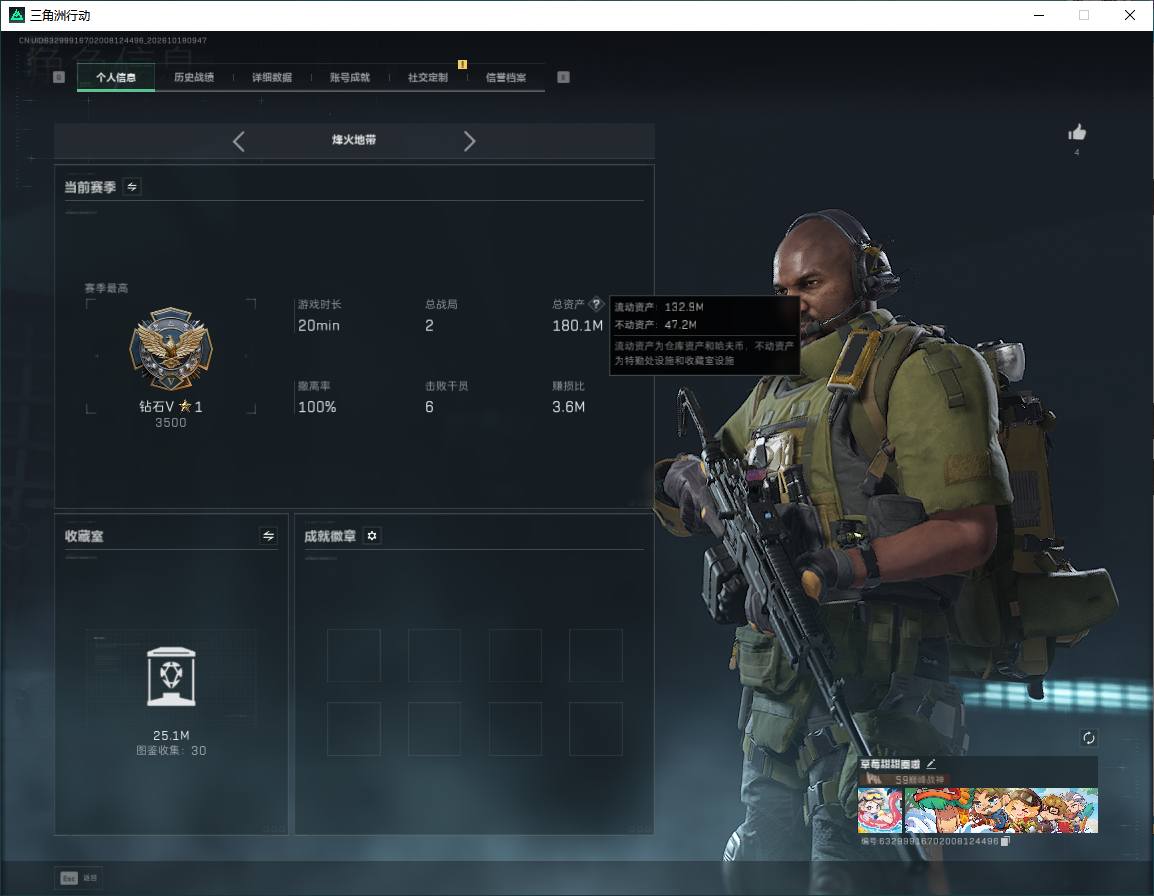
Task: Click the 图鉴收集 count text
Action: (171, 751)
